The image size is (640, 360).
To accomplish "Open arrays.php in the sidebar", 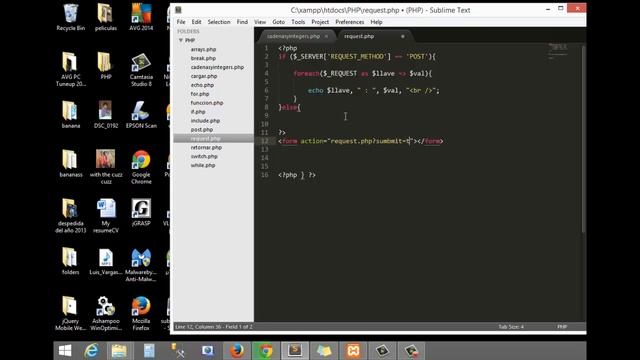I will (203, 49).
